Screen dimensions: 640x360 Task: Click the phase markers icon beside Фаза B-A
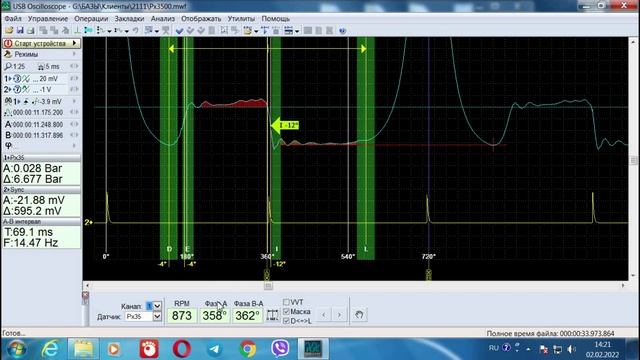[272, 315]
